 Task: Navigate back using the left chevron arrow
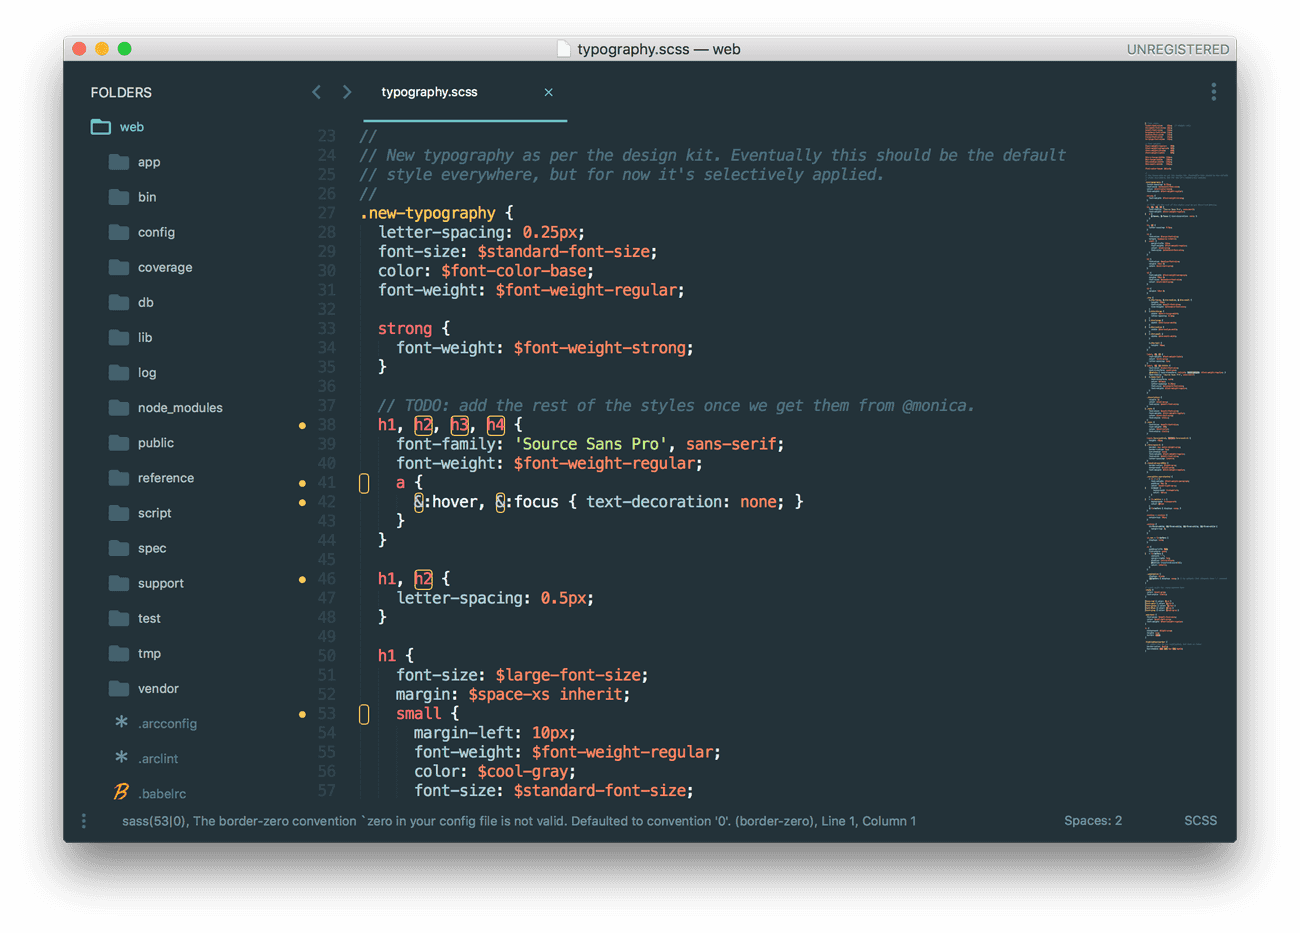pyautogui.click(x=316, y=91)
